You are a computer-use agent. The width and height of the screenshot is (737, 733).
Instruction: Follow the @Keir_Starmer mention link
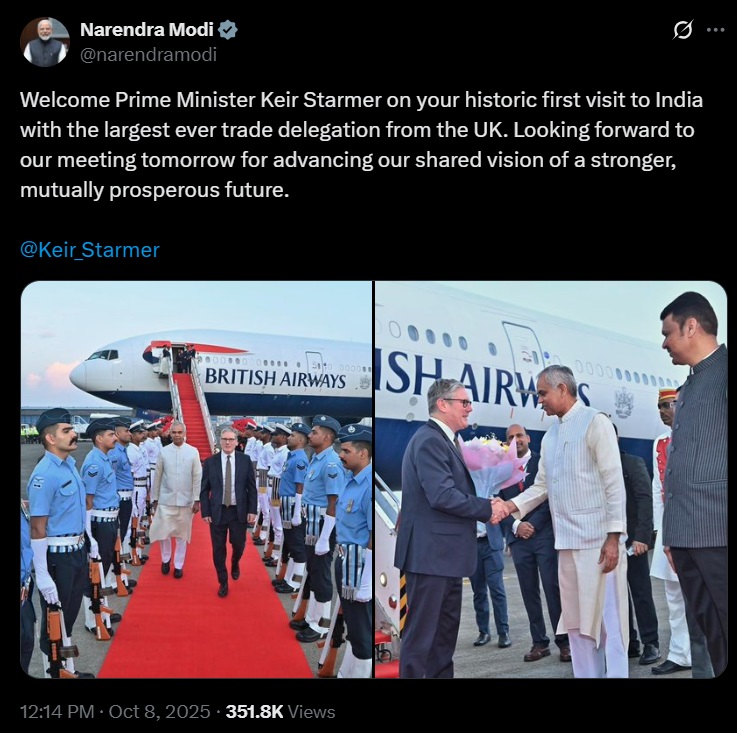click(x=90, y=250)
